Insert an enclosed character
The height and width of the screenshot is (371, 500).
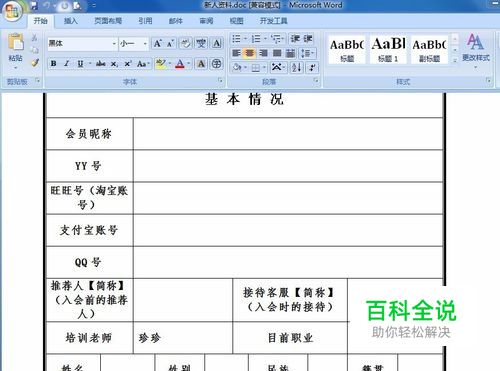[x=216, y=64]
